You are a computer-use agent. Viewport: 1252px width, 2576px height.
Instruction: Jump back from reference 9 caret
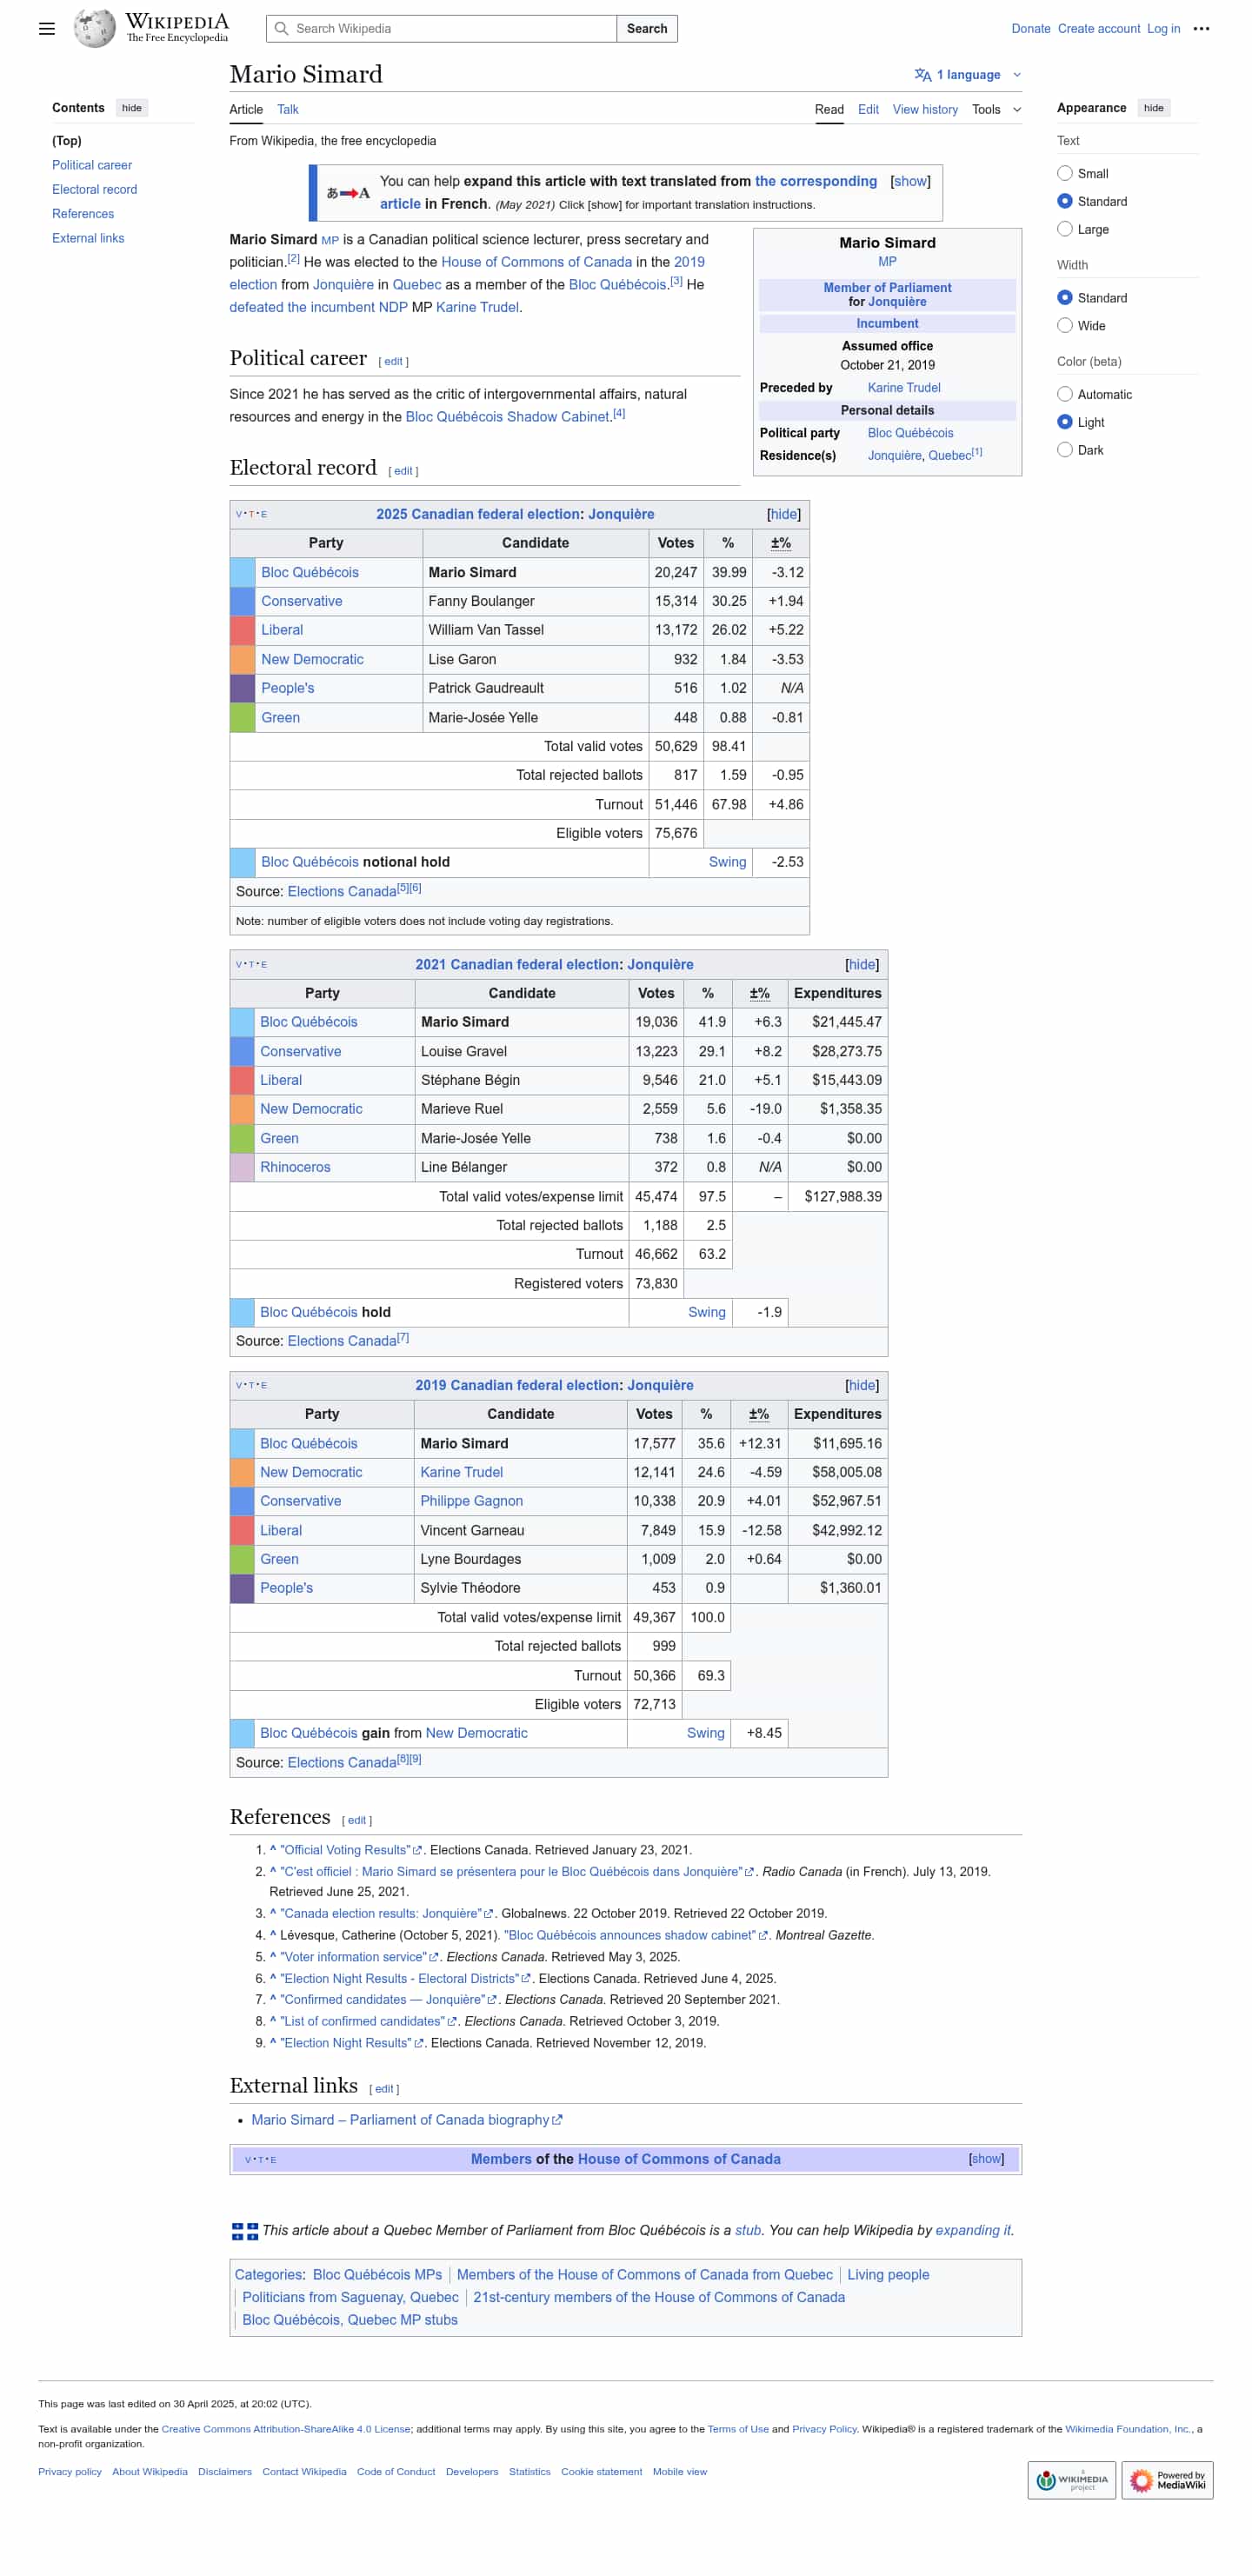click(x=273, y=2043)
